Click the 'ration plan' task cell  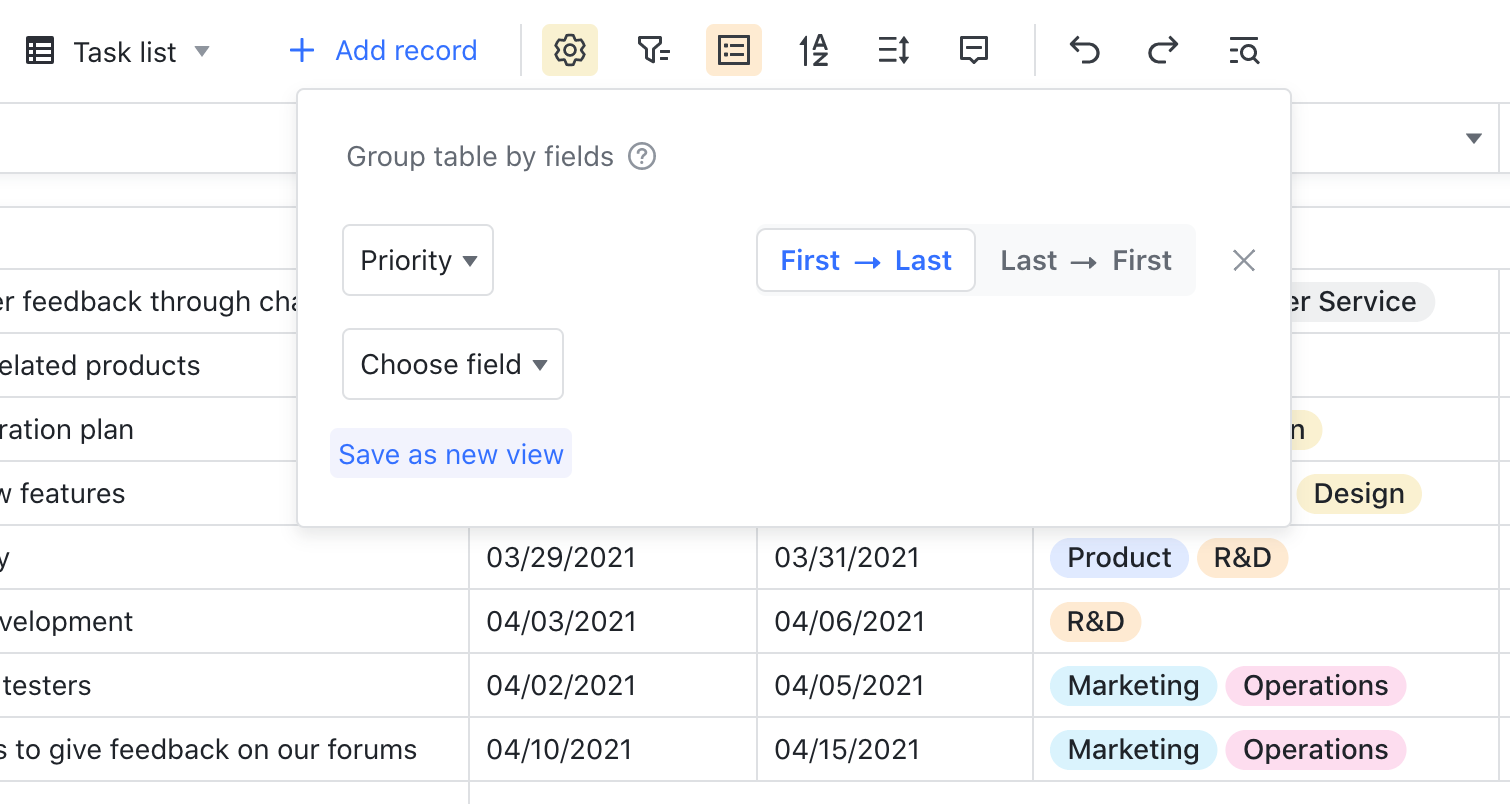149,429
